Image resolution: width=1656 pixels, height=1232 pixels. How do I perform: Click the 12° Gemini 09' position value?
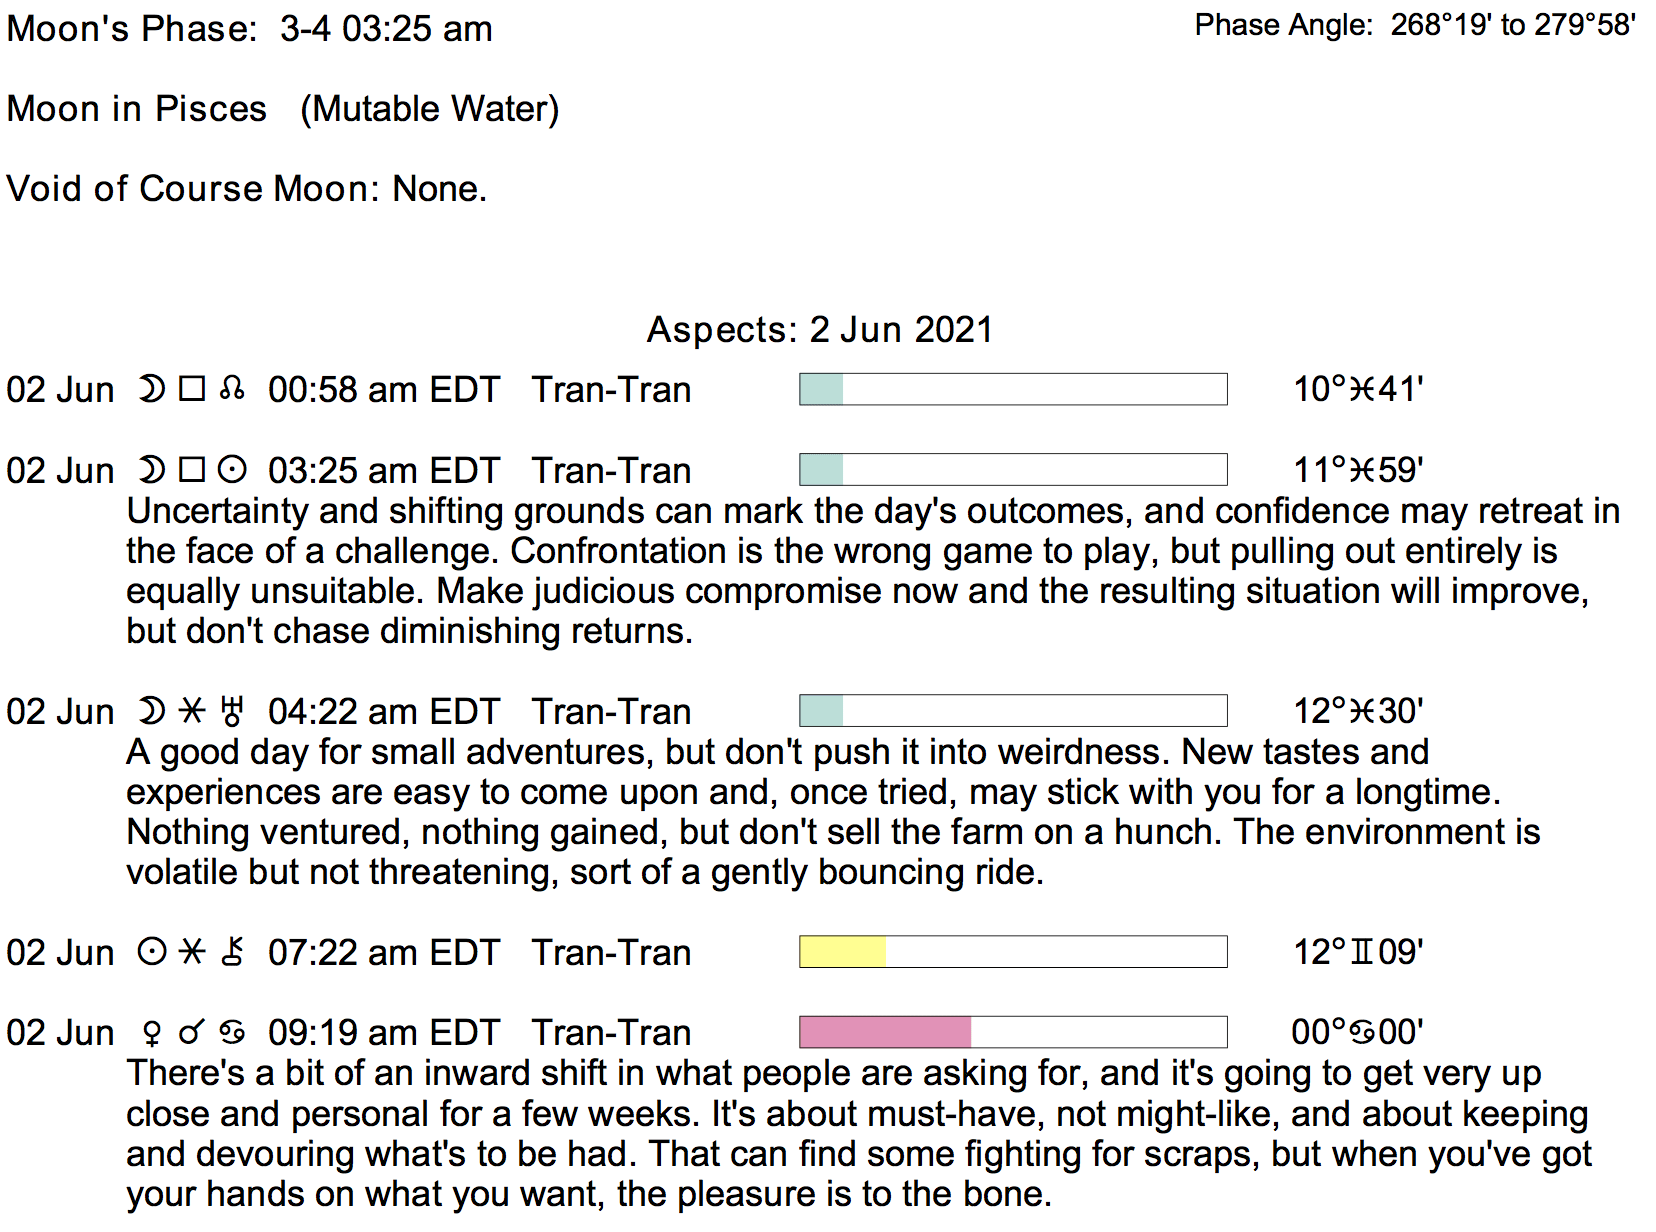1357,952
